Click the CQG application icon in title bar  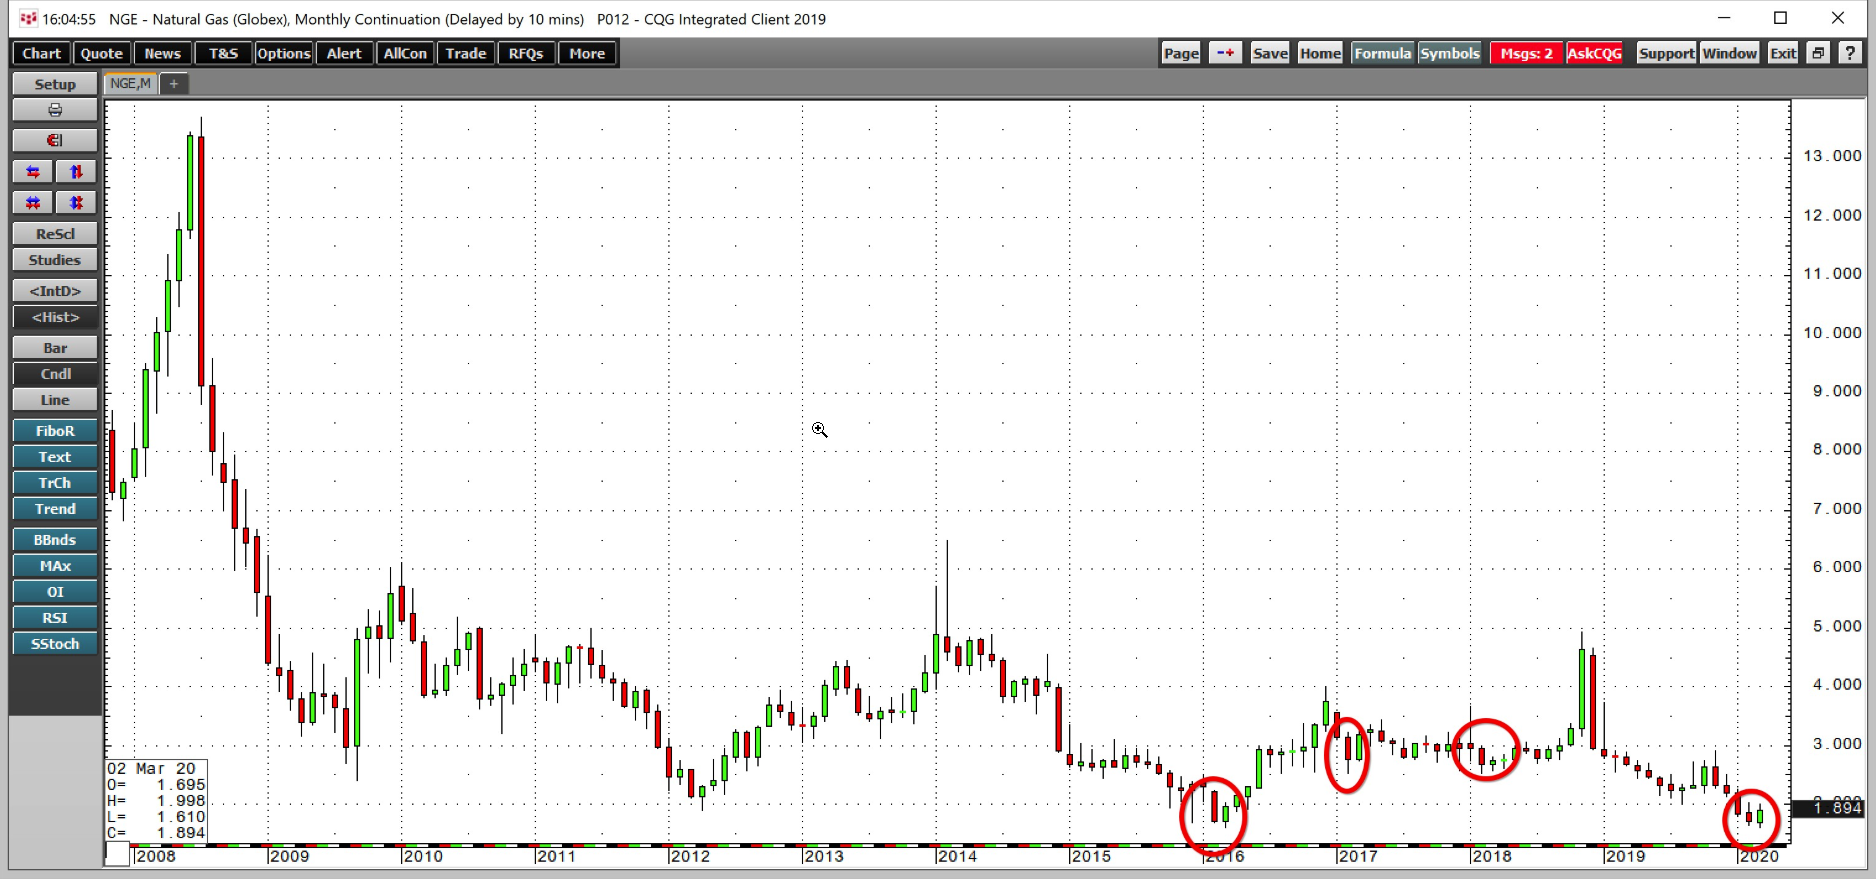click(x=28, y=19)
